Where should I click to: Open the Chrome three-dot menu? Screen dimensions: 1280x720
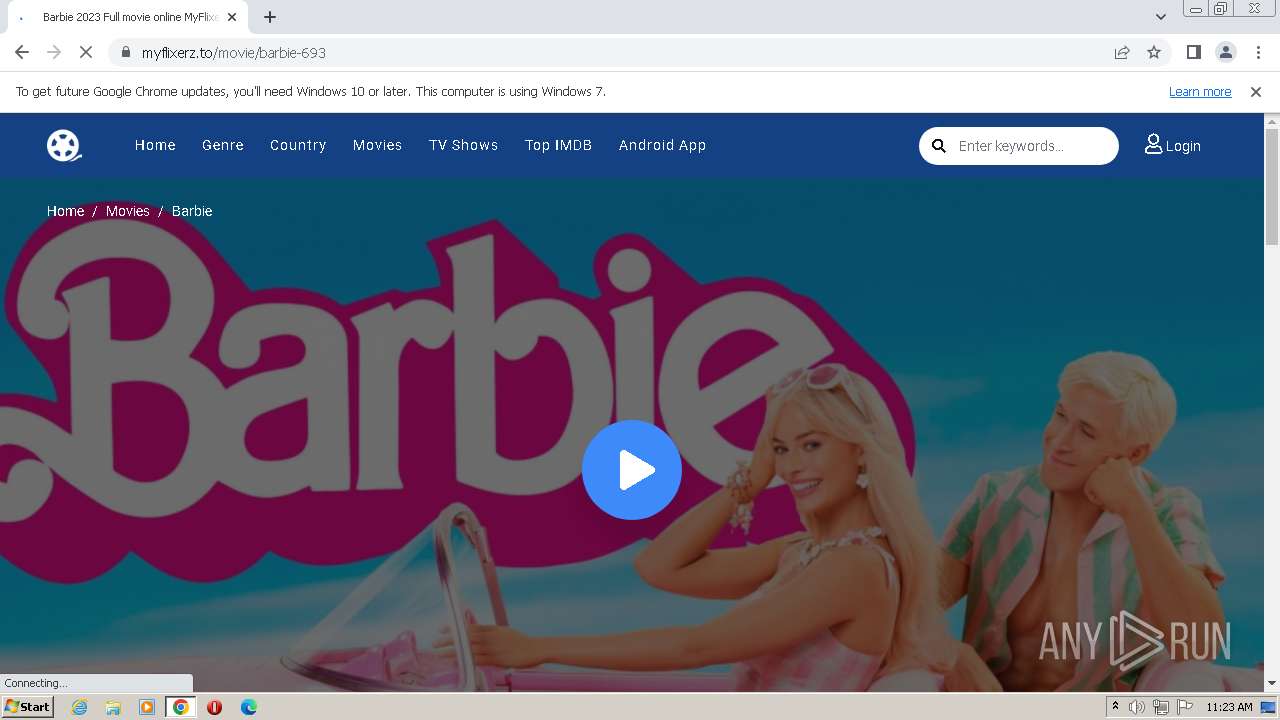point(1258,52)
